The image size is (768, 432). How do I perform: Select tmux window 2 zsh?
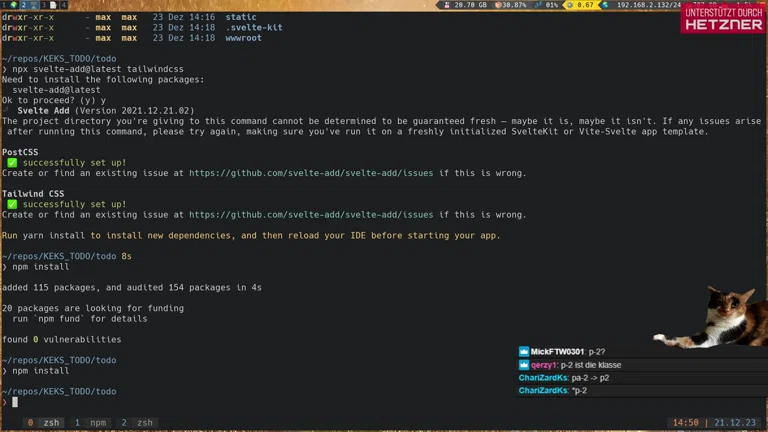click(137, 423)
